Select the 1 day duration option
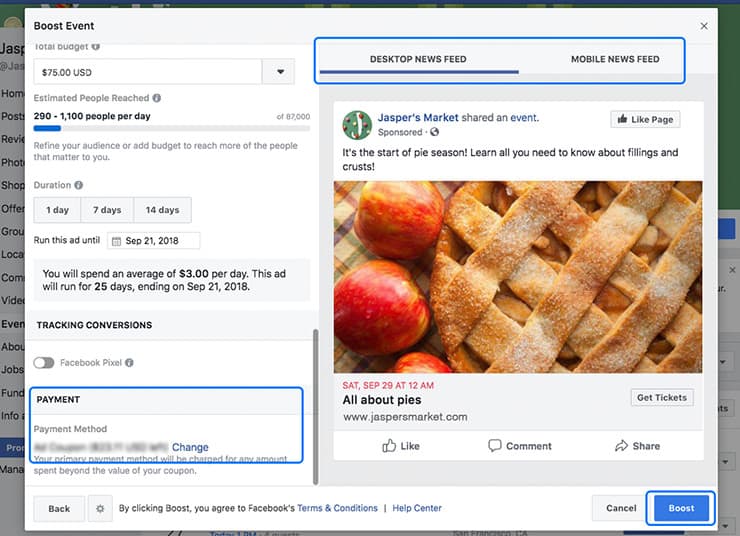Viewport: 740px width, 536px height. [x=57, y=210]
